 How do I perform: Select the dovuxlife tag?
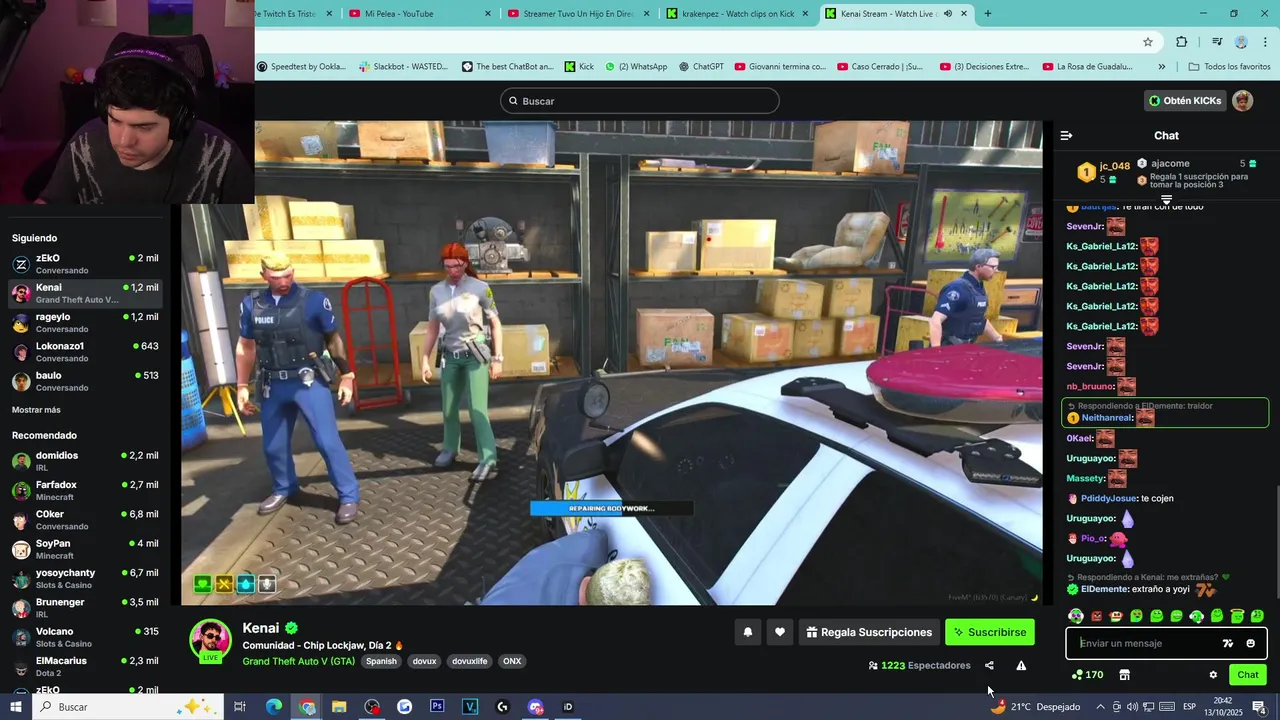tap(469, 661)
